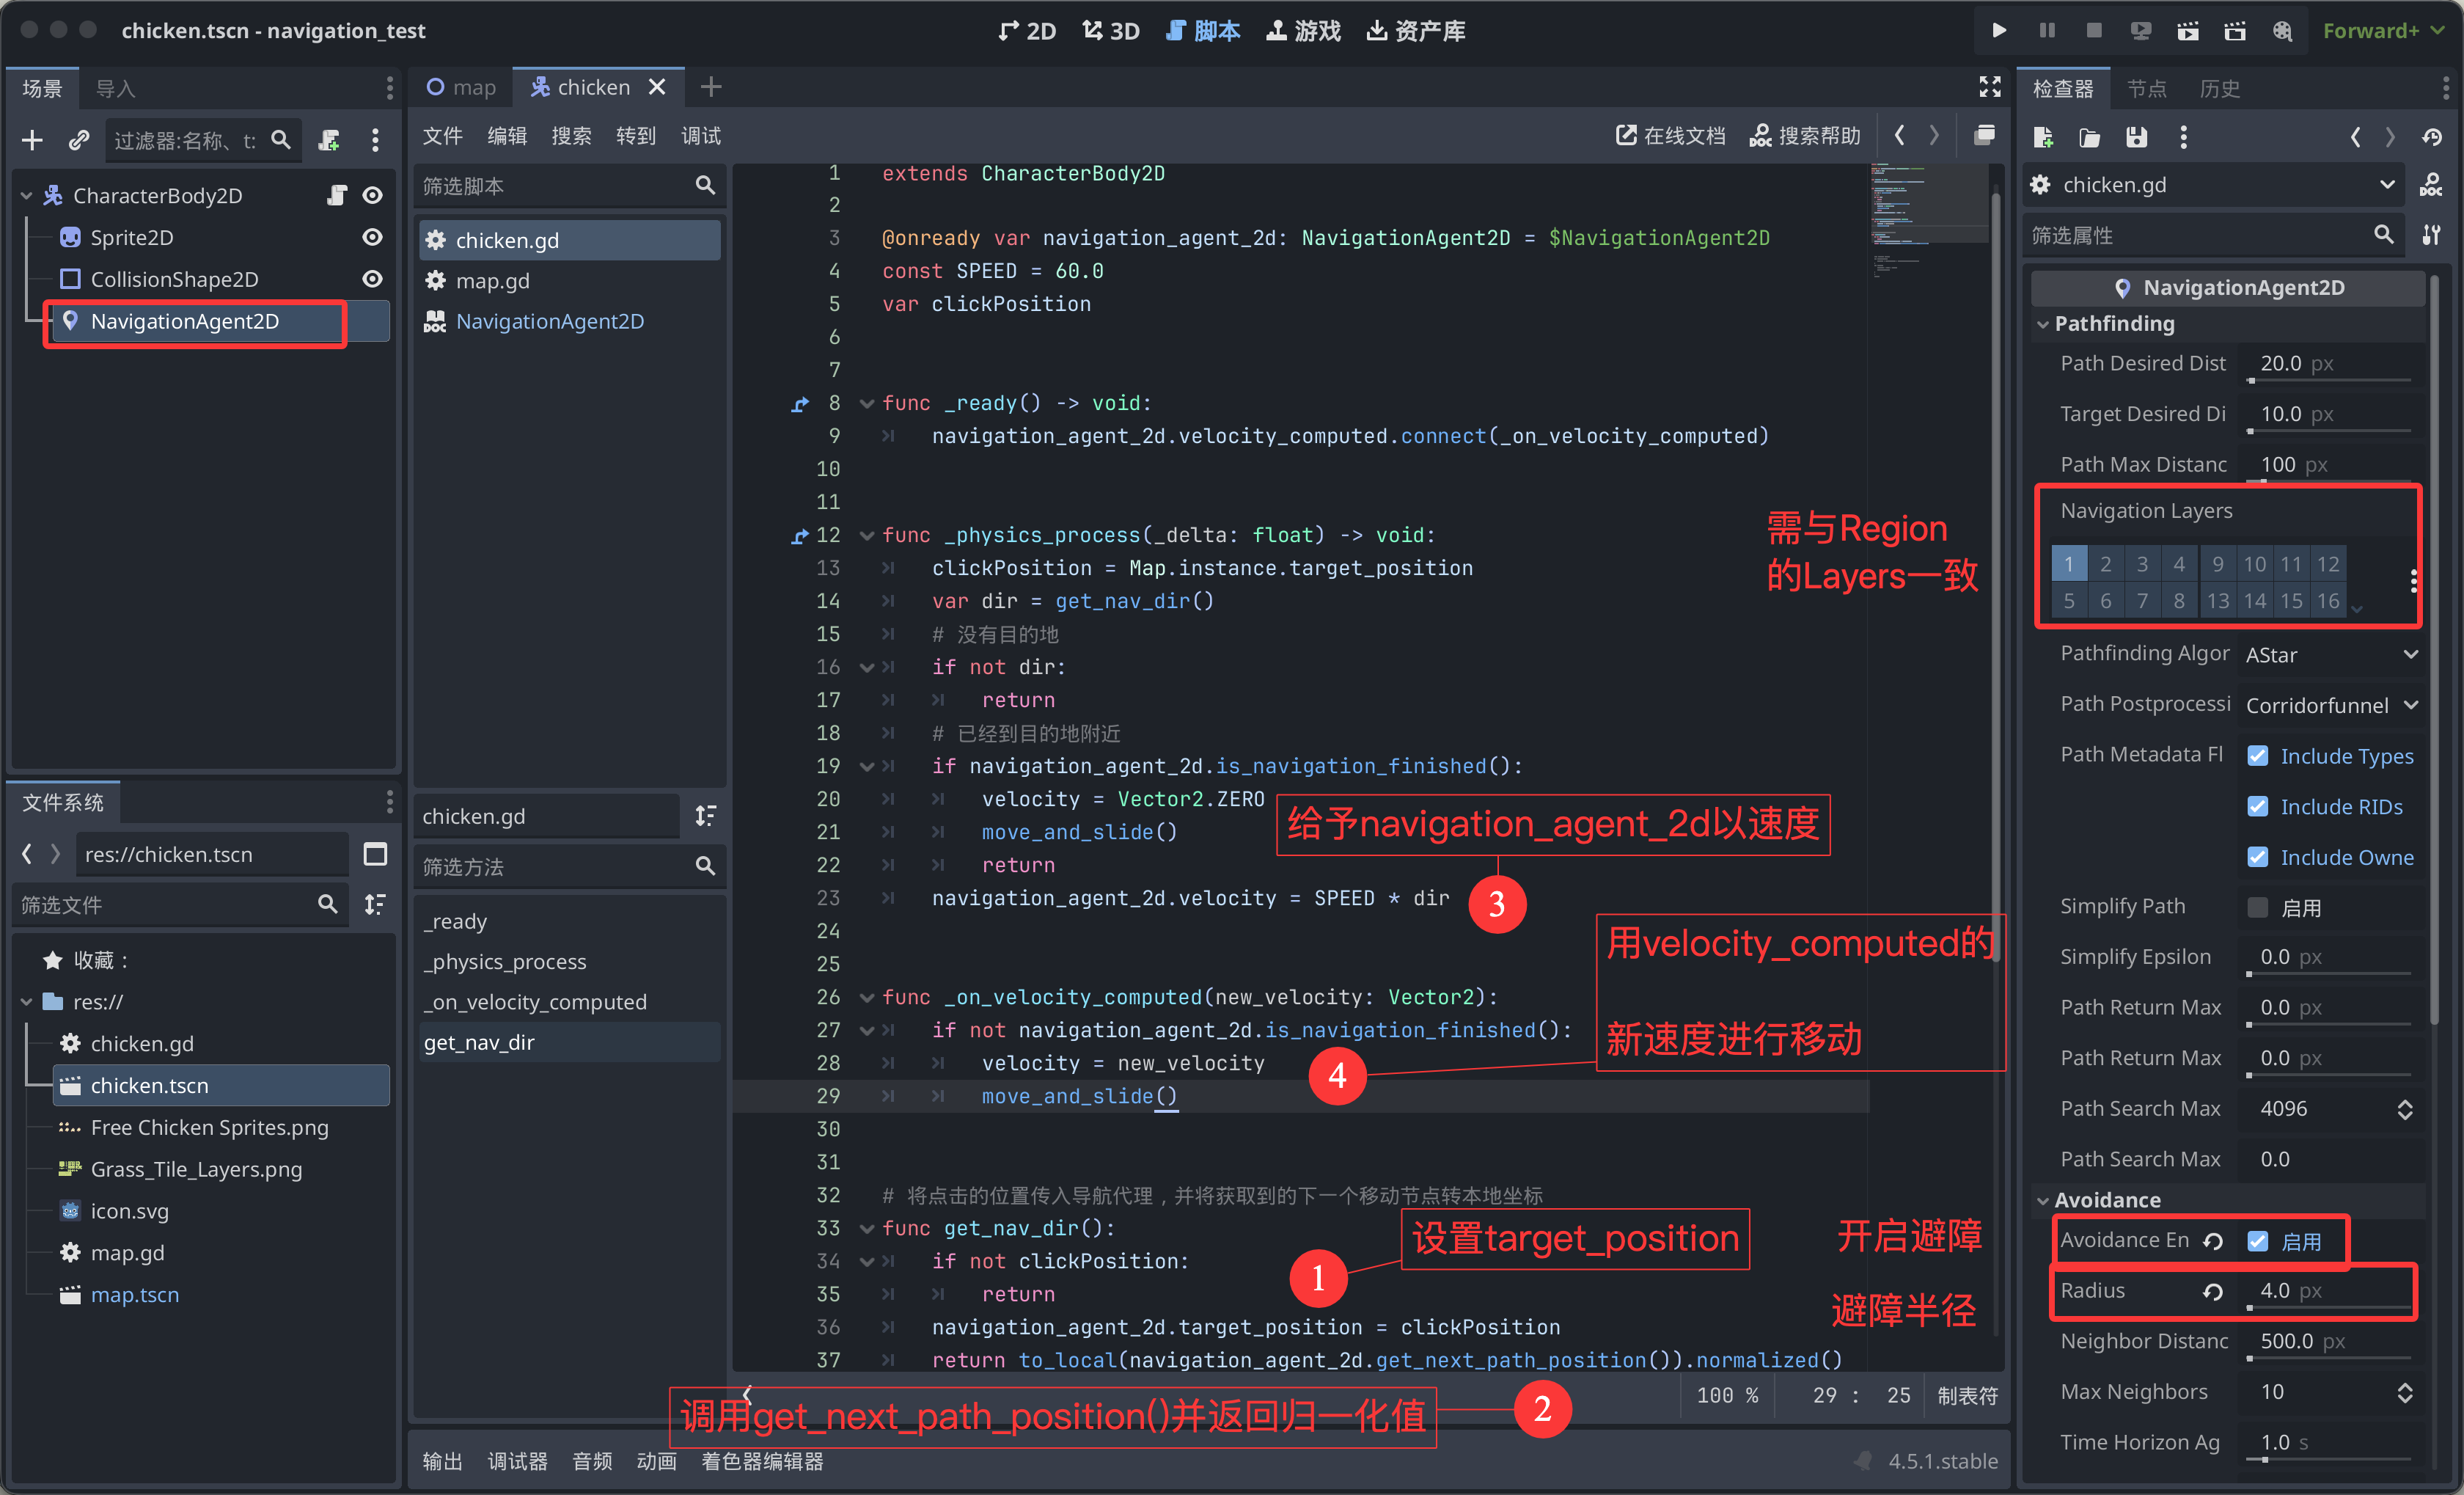Enable the Simplify Path checkbox
The width and height of the screenshot is (2464, 1495).
[2257, 907]
